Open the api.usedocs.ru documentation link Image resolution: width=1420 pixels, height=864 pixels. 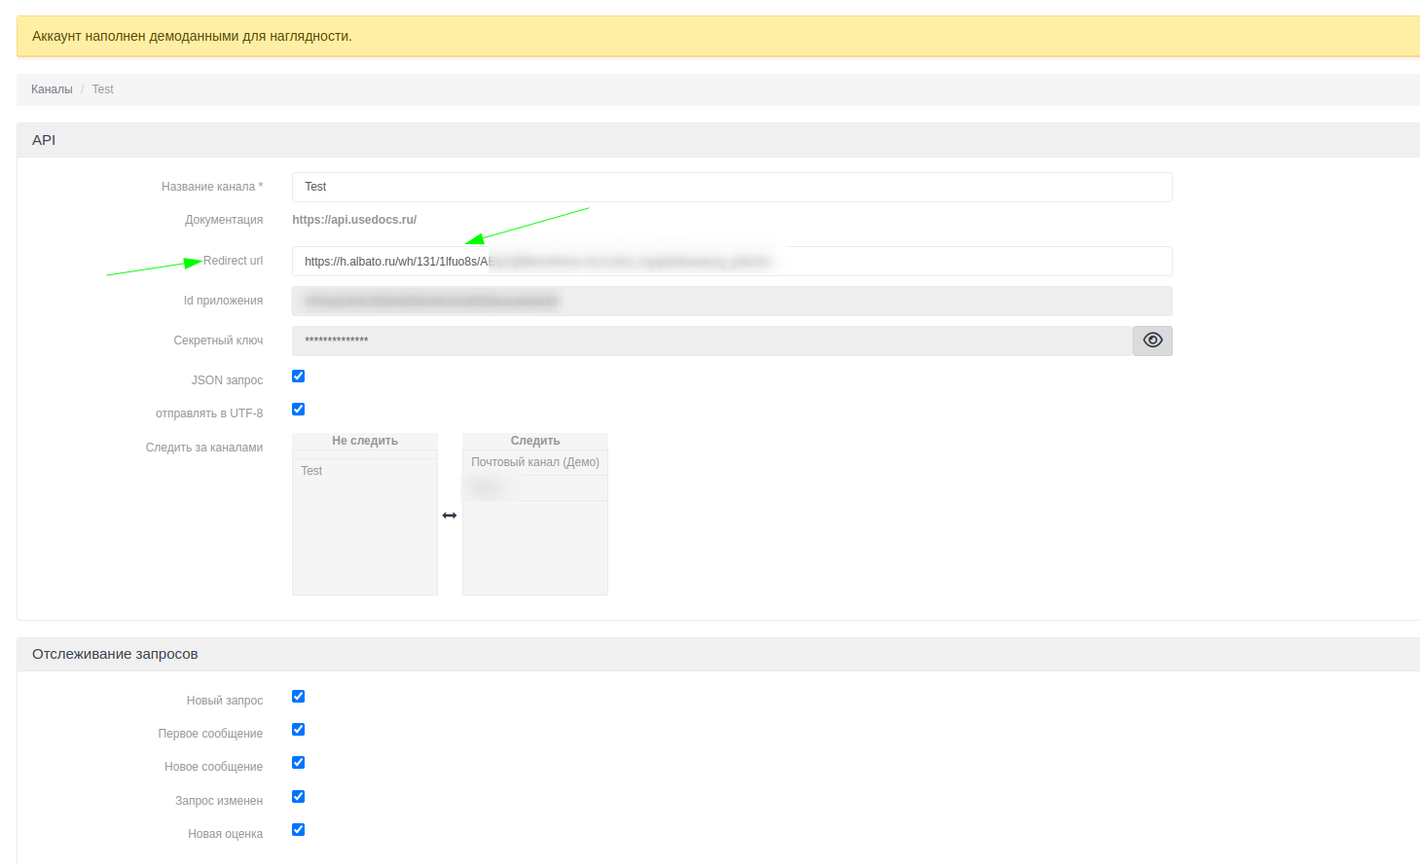[354, 220]
